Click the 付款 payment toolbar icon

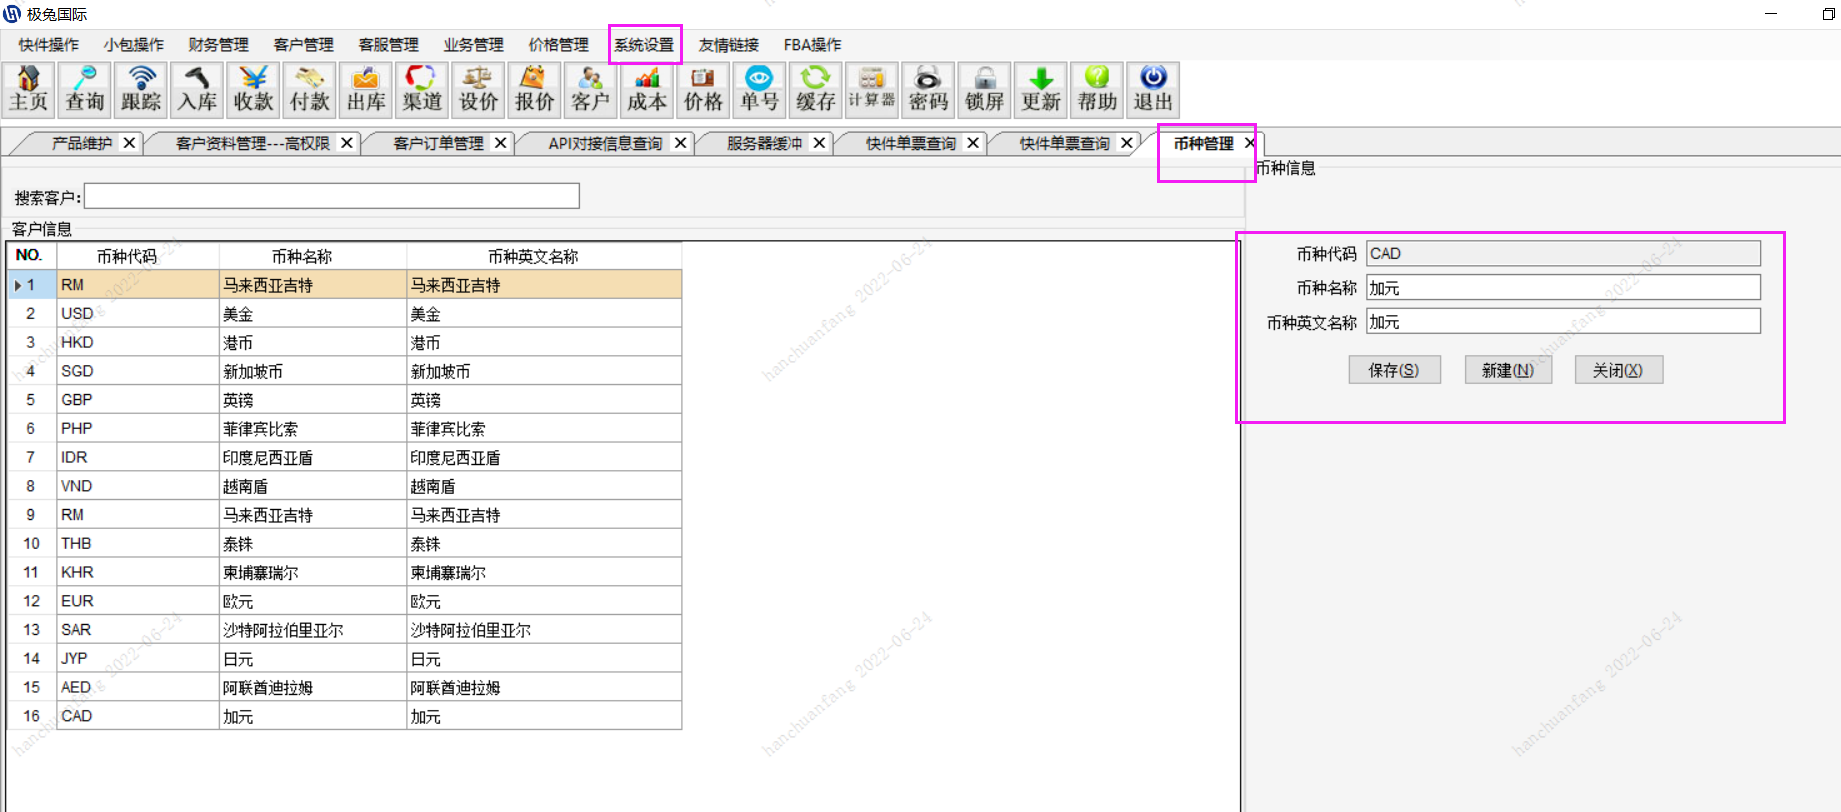click(x=310, y=90)
